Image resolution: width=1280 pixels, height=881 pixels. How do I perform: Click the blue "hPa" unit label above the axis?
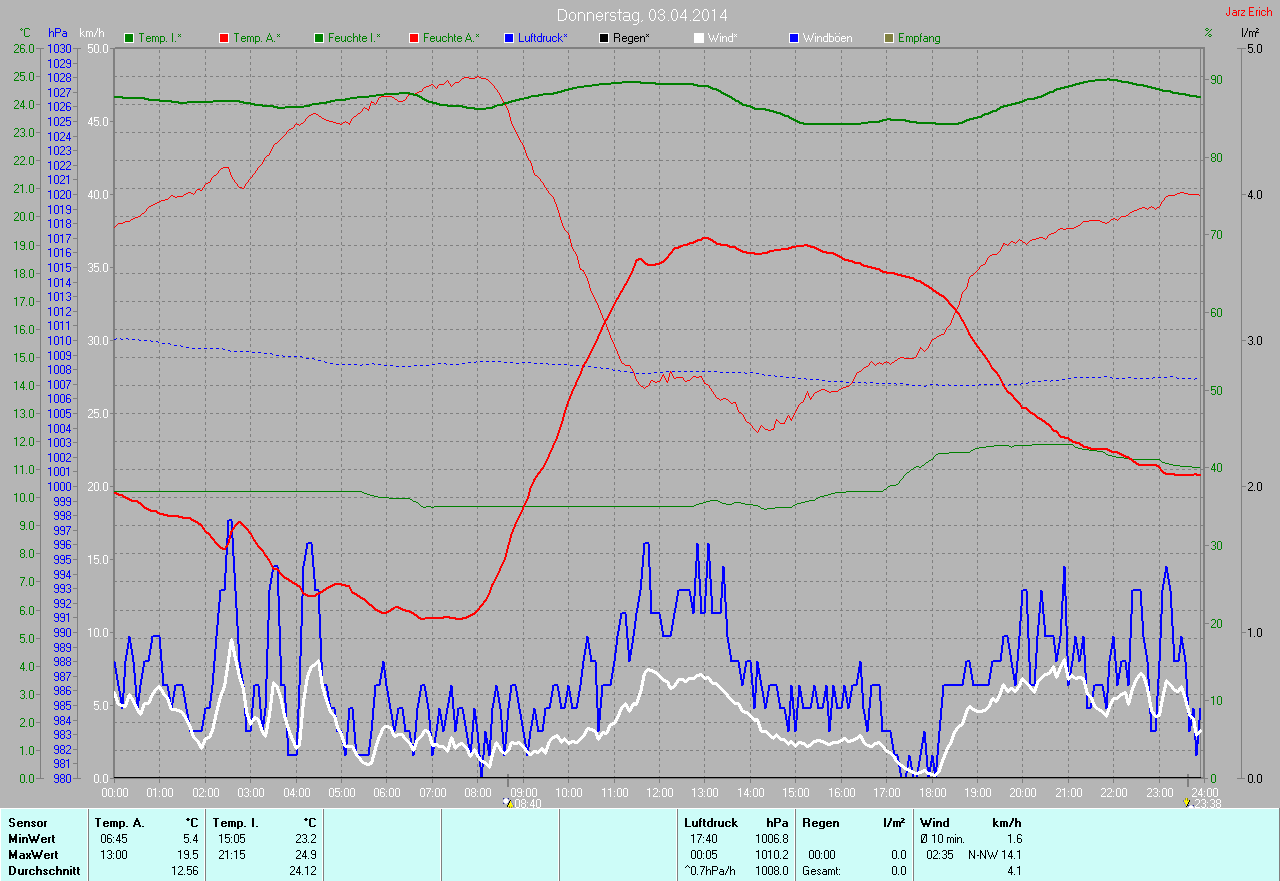point(59,33)
